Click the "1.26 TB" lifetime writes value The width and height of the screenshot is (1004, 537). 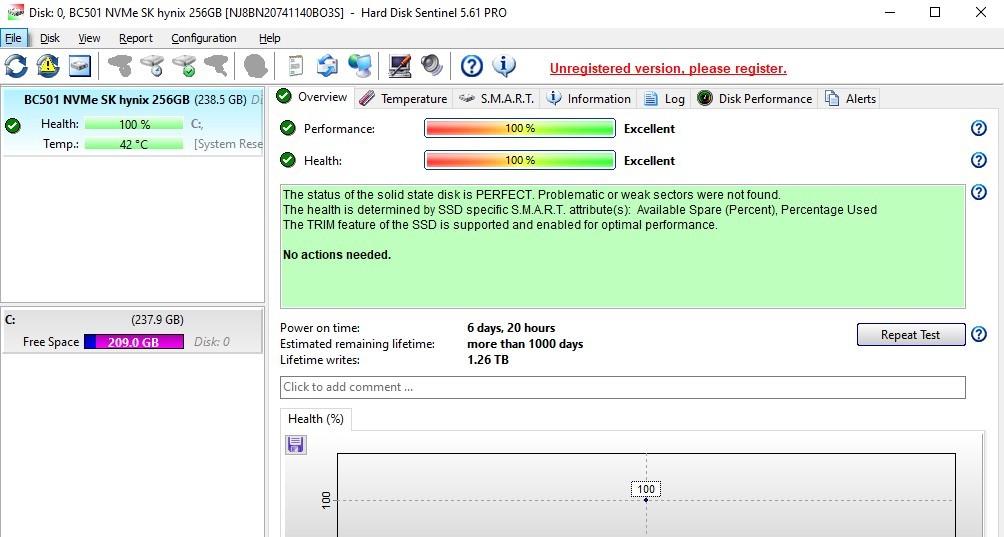(x=488, y=360)
